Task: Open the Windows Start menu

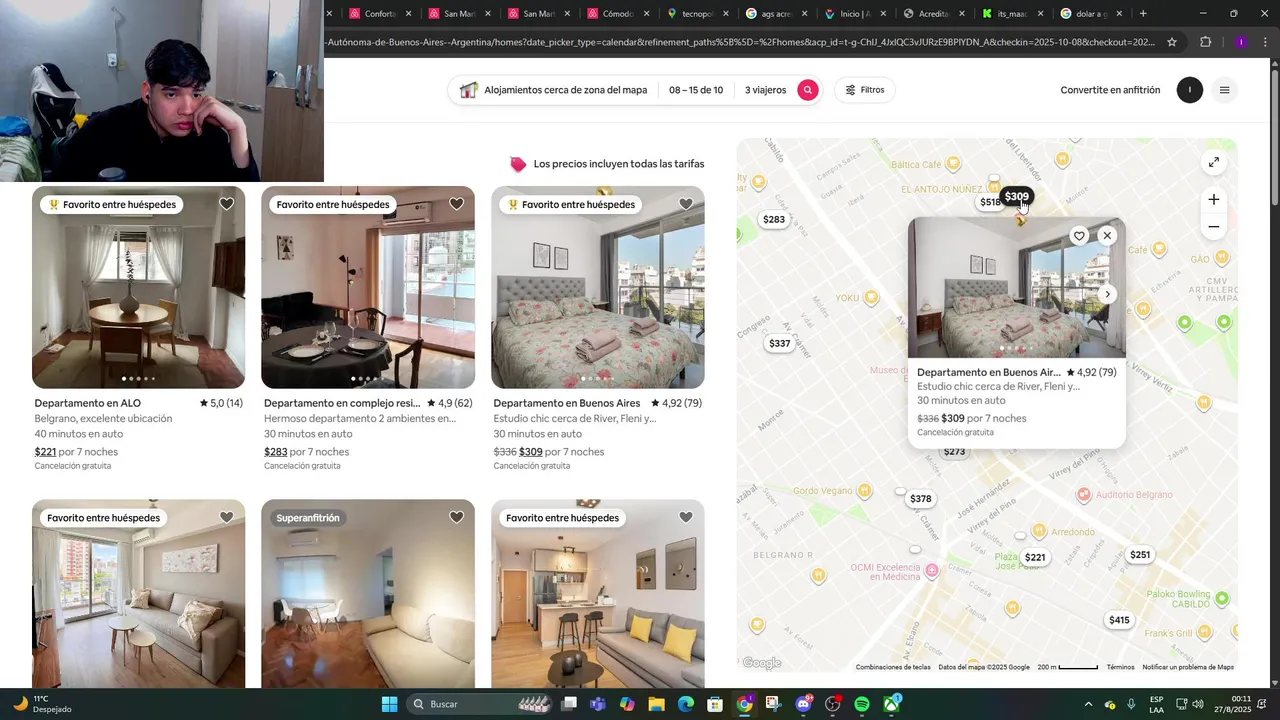Action: pos(389,704)
